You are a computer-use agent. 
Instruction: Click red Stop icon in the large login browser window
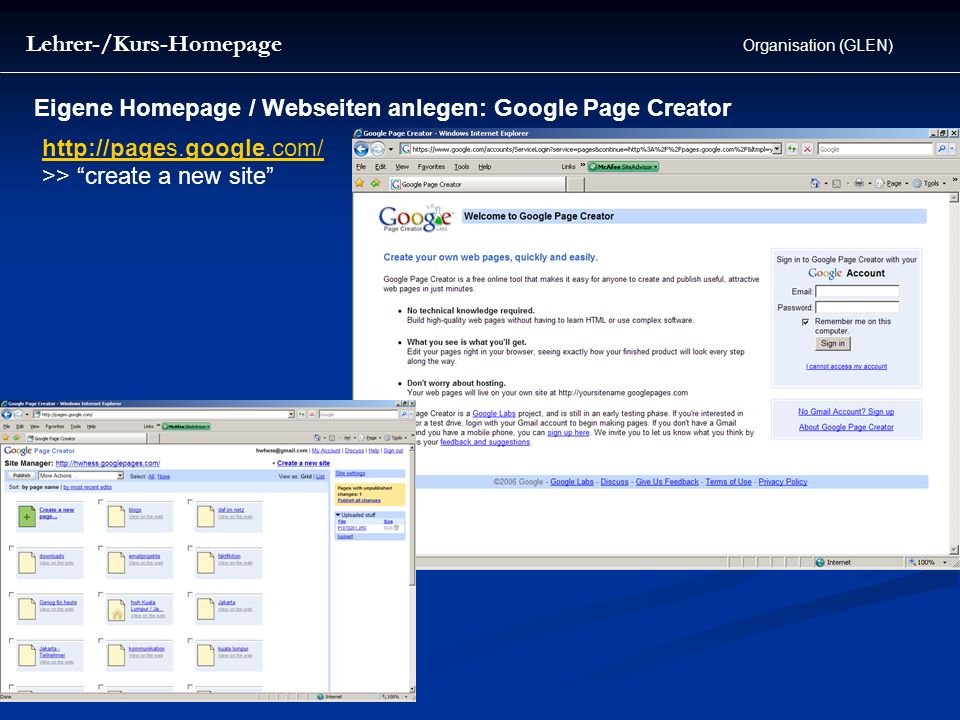tap(808, 149)
